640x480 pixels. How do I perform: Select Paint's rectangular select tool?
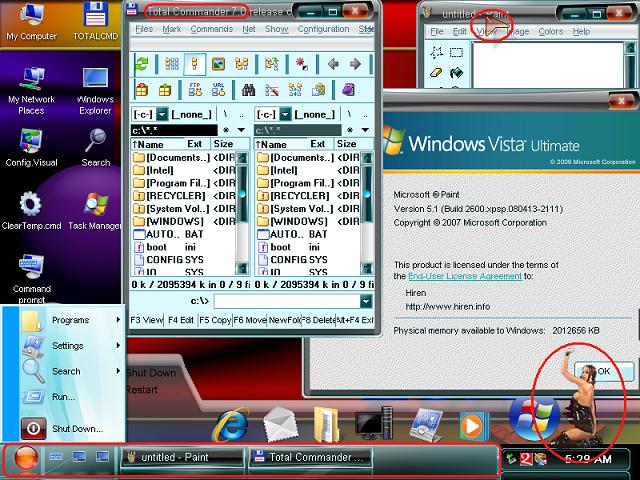pos(456,52)
